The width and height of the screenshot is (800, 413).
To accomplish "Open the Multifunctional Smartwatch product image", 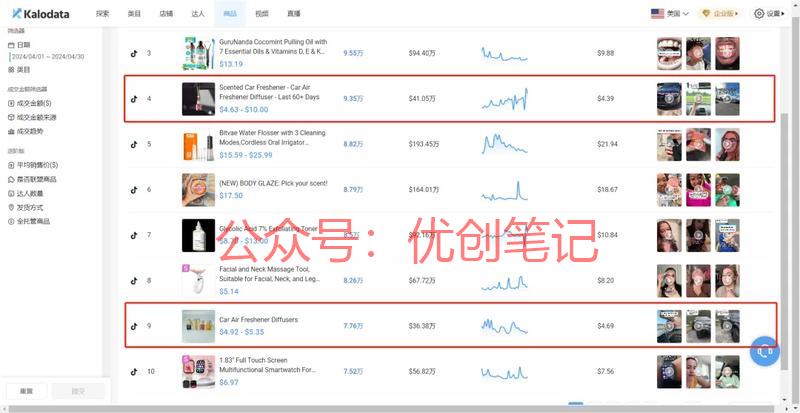I will (198, 371).
